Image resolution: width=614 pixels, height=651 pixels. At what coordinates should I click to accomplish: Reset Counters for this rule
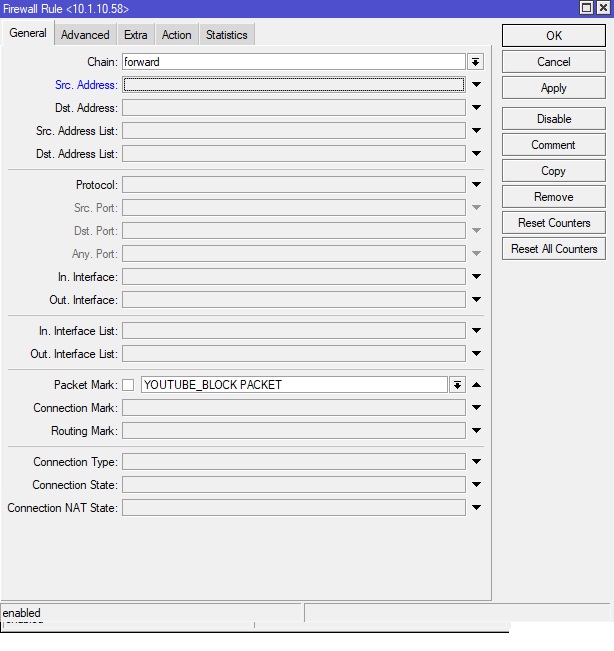click(554, 223)
